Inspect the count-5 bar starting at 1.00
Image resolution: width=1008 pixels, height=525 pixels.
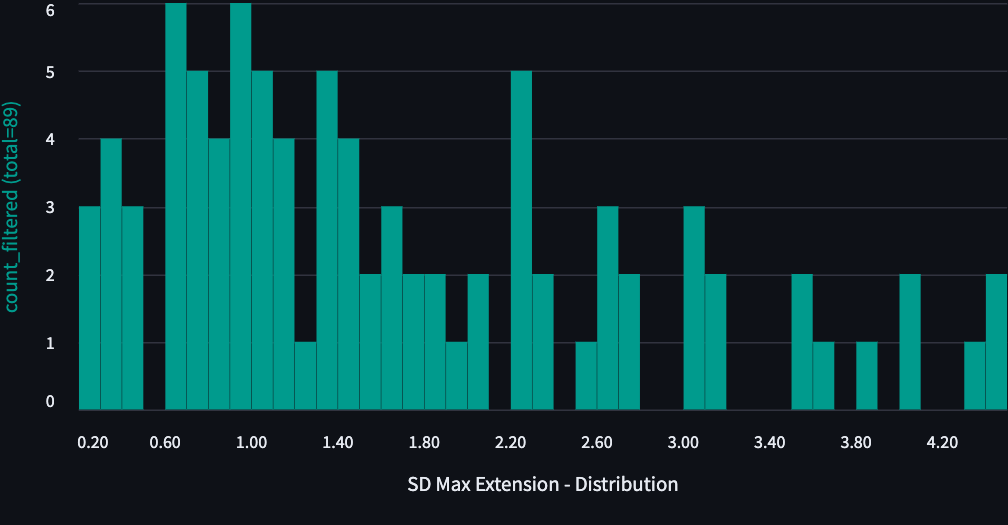point(262,240)
